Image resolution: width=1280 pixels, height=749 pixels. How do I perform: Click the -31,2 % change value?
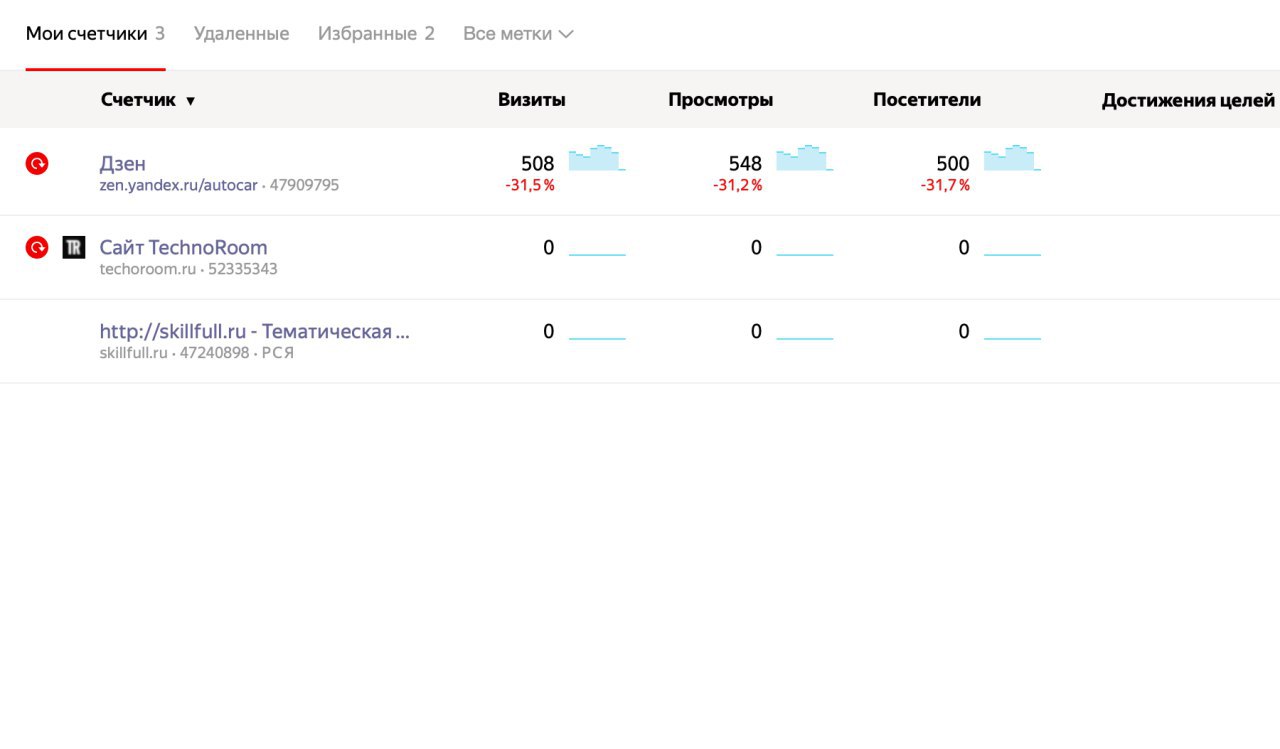[x=737, y=186]
